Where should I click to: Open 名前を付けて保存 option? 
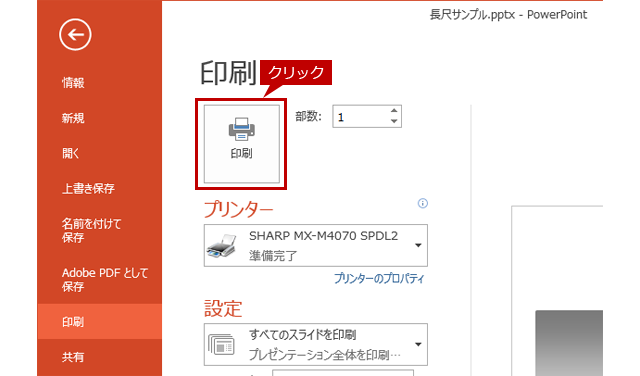tap(91, 231)
